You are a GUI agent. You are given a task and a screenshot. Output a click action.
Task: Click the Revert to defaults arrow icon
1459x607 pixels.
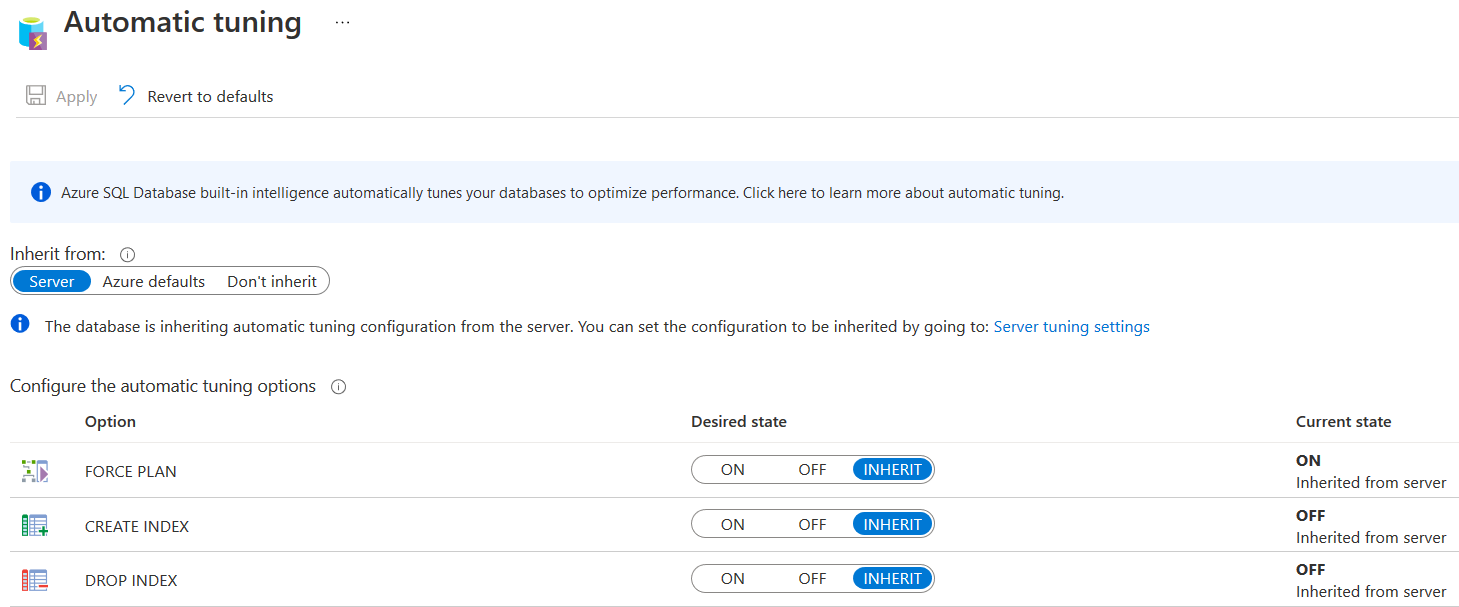(127, 95)
